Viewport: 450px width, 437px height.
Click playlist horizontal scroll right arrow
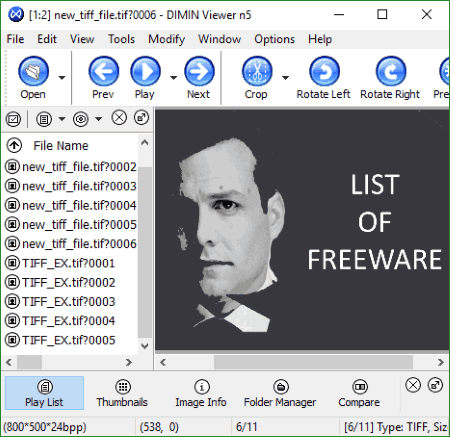click(129, 362)
